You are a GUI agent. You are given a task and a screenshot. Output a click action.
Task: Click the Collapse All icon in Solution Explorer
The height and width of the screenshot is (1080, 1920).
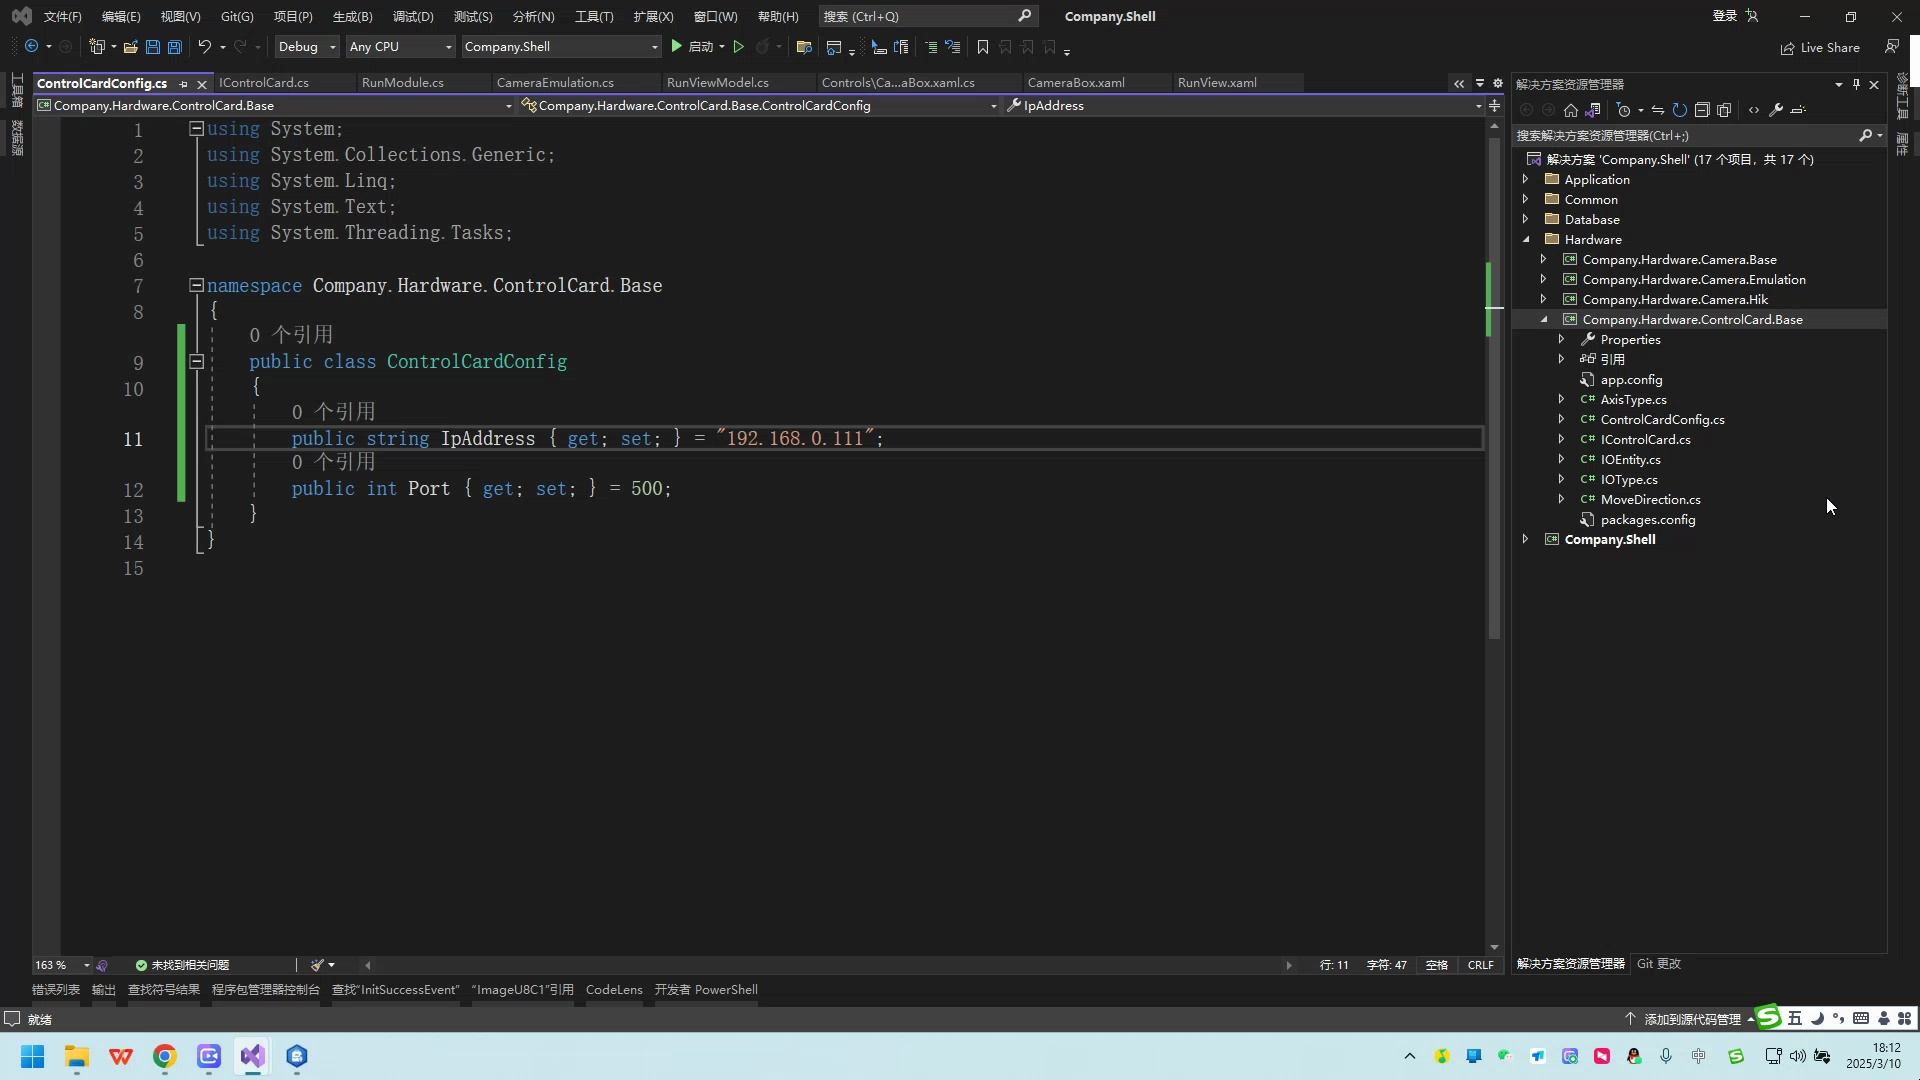[1703, 110]
